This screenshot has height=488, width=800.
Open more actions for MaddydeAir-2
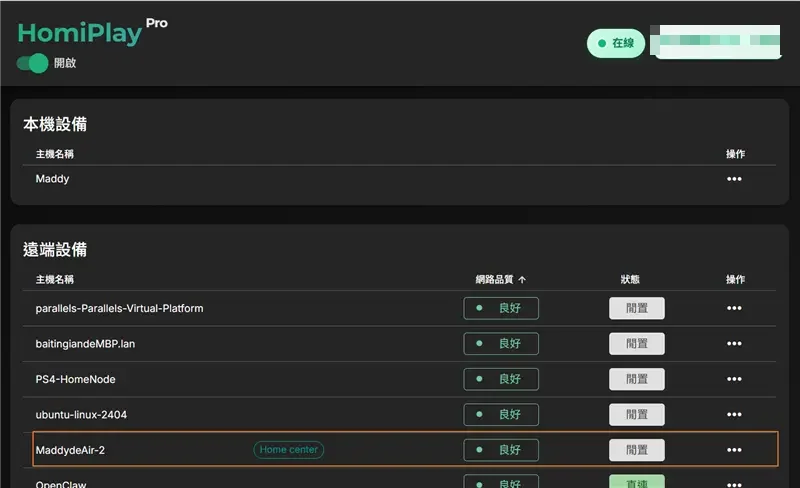(734, 450)
